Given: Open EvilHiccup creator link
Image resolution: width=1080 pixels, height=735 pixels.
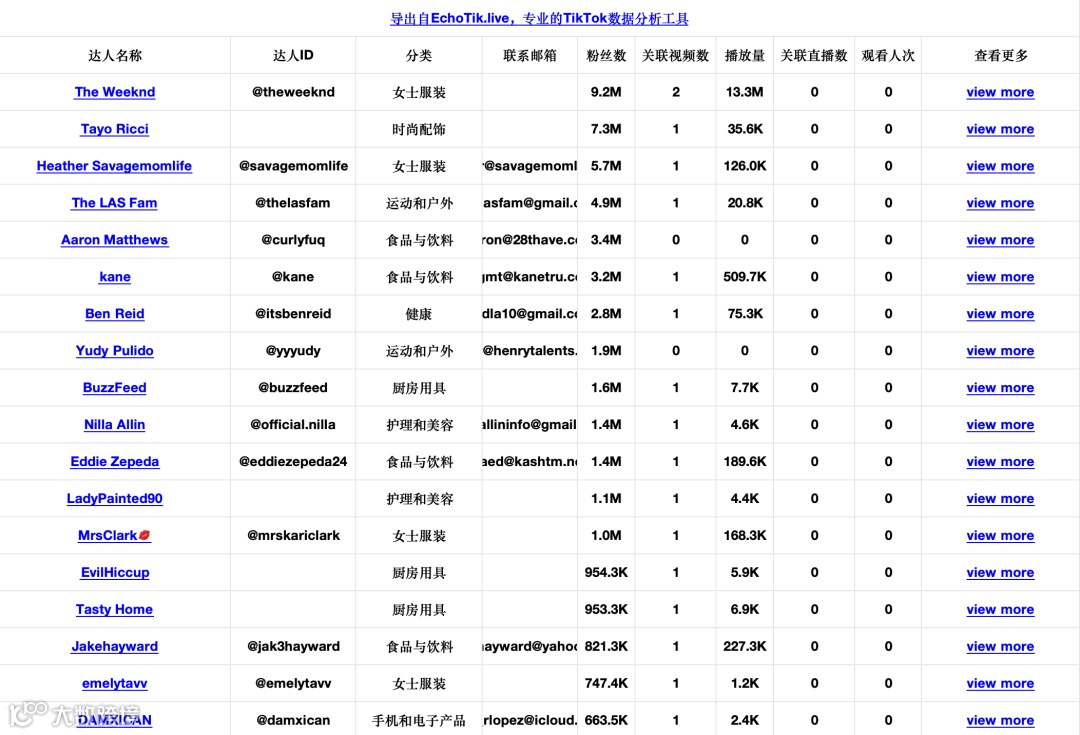Looking at the screenshot, I should click(x=114, y=572).
